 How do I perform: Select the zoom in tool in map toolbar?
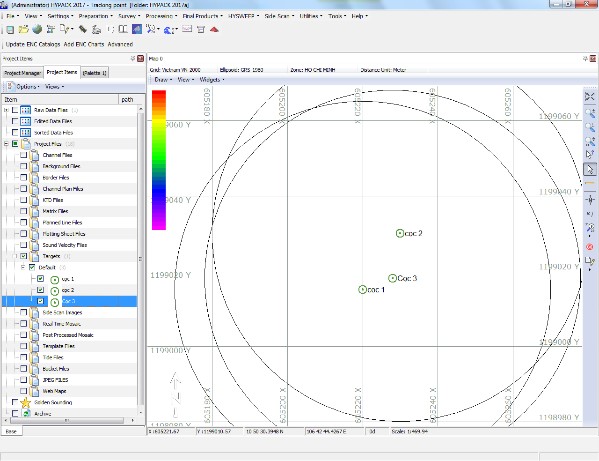[x=589, y=113]
